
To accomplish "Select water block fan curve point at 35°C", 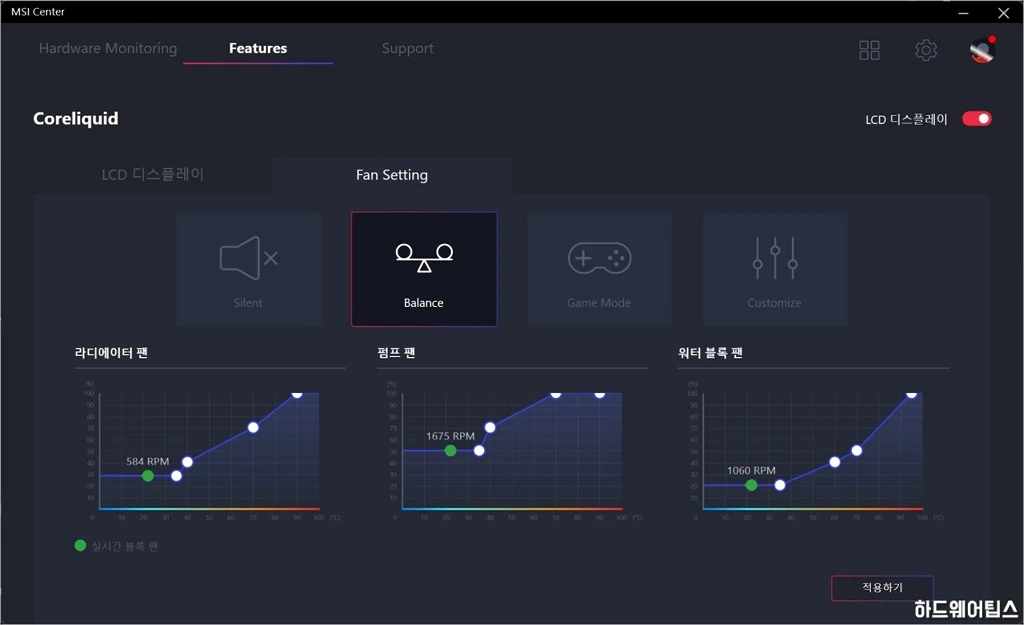I will (x=780, y=485).
